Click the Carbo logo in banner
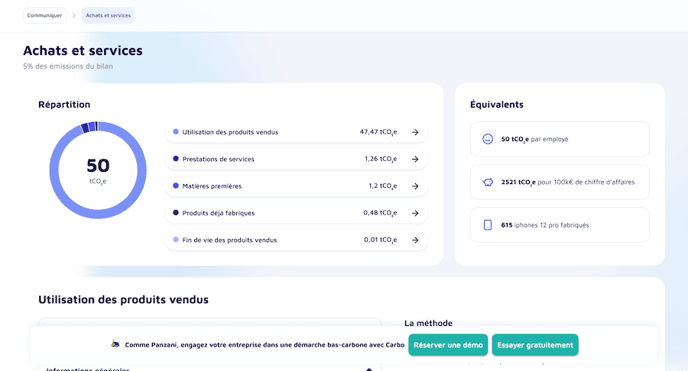688x371 pixels. coord(115,344)
